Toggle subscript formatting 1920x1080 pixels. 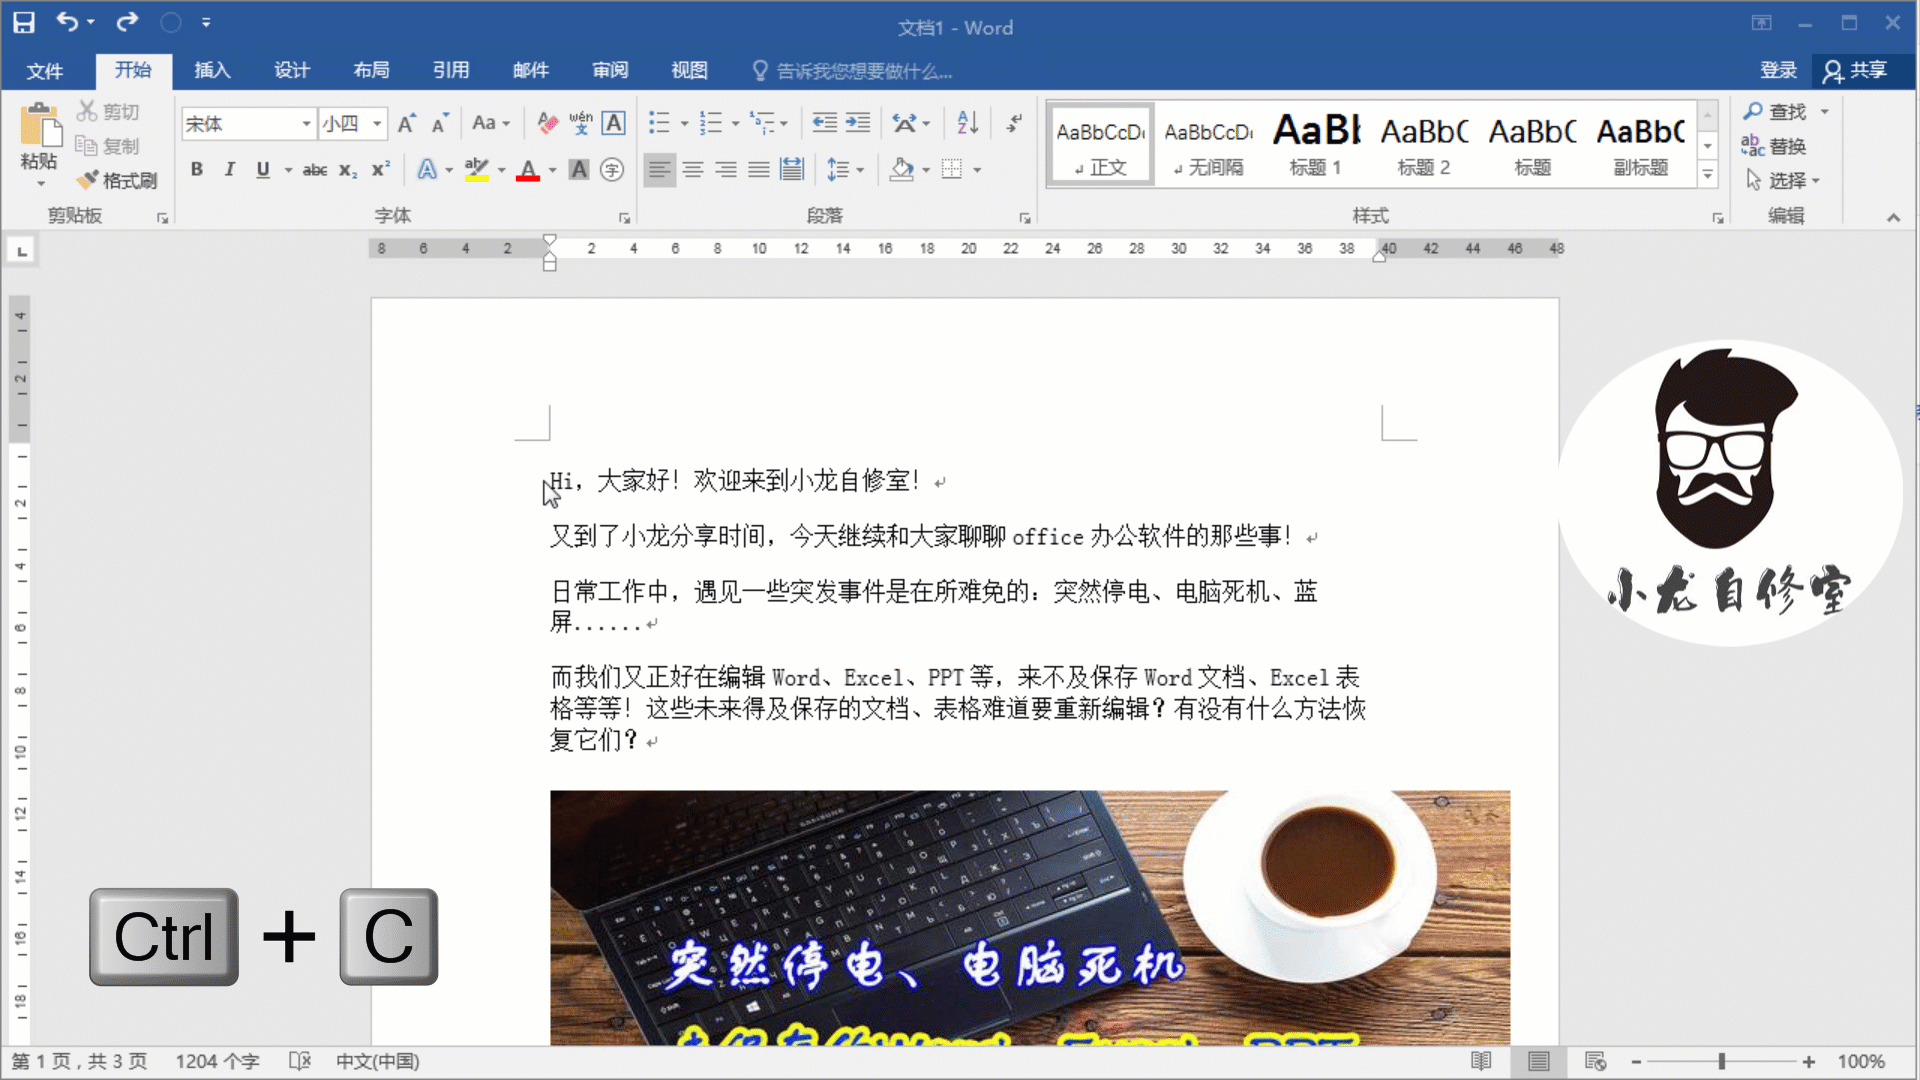pos(348,170)
